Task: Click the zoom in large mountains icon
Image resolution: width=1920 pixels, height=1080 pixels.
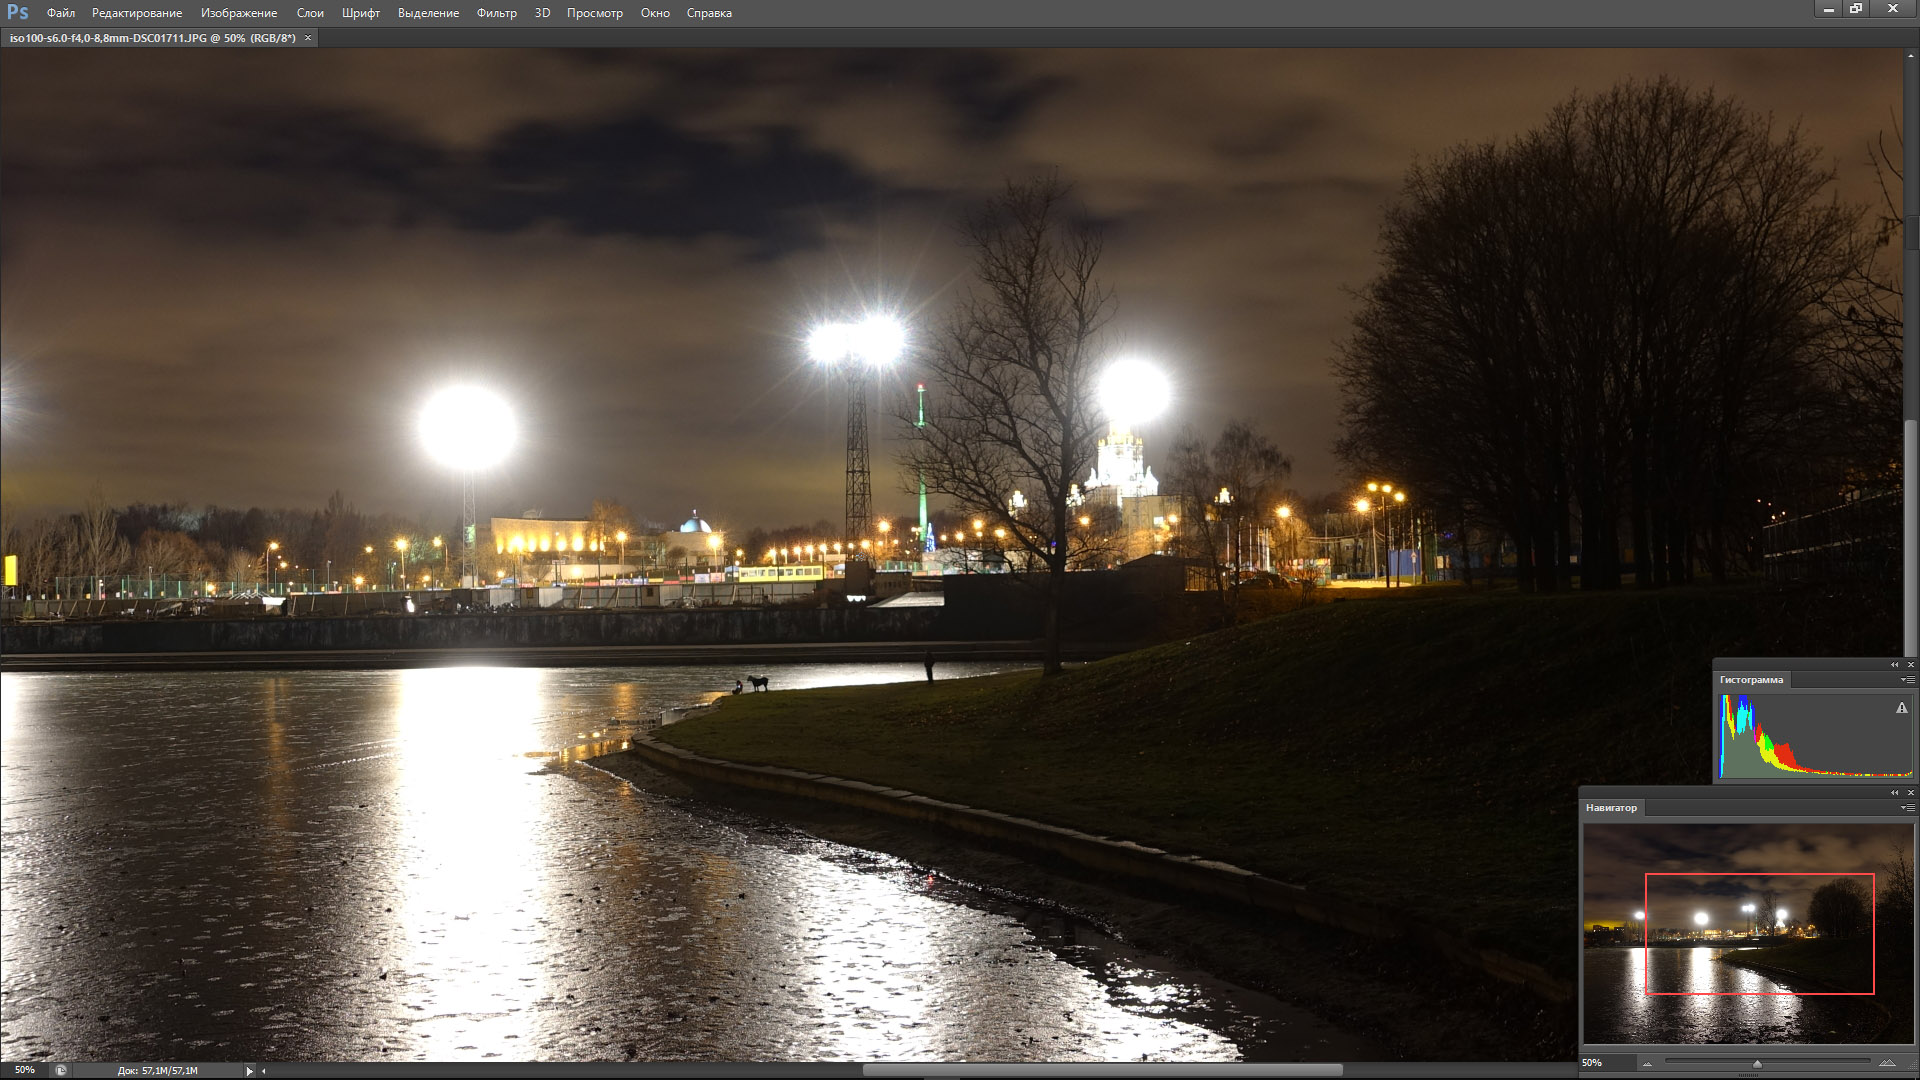Action: 1886,1063
